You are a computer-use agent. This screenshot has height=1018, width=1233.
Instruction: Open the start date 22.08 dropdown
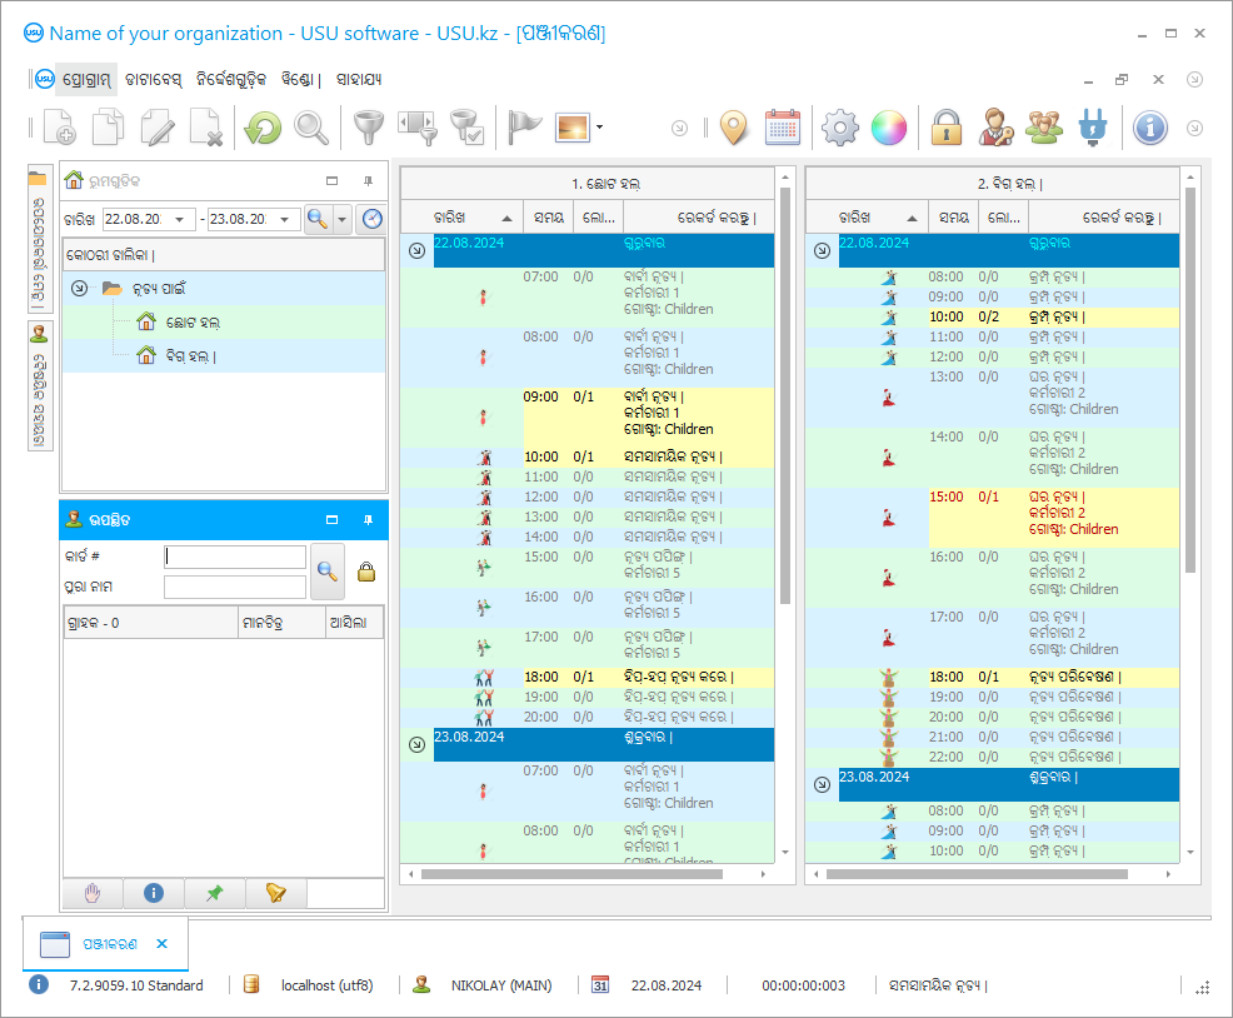pos(180,219)
